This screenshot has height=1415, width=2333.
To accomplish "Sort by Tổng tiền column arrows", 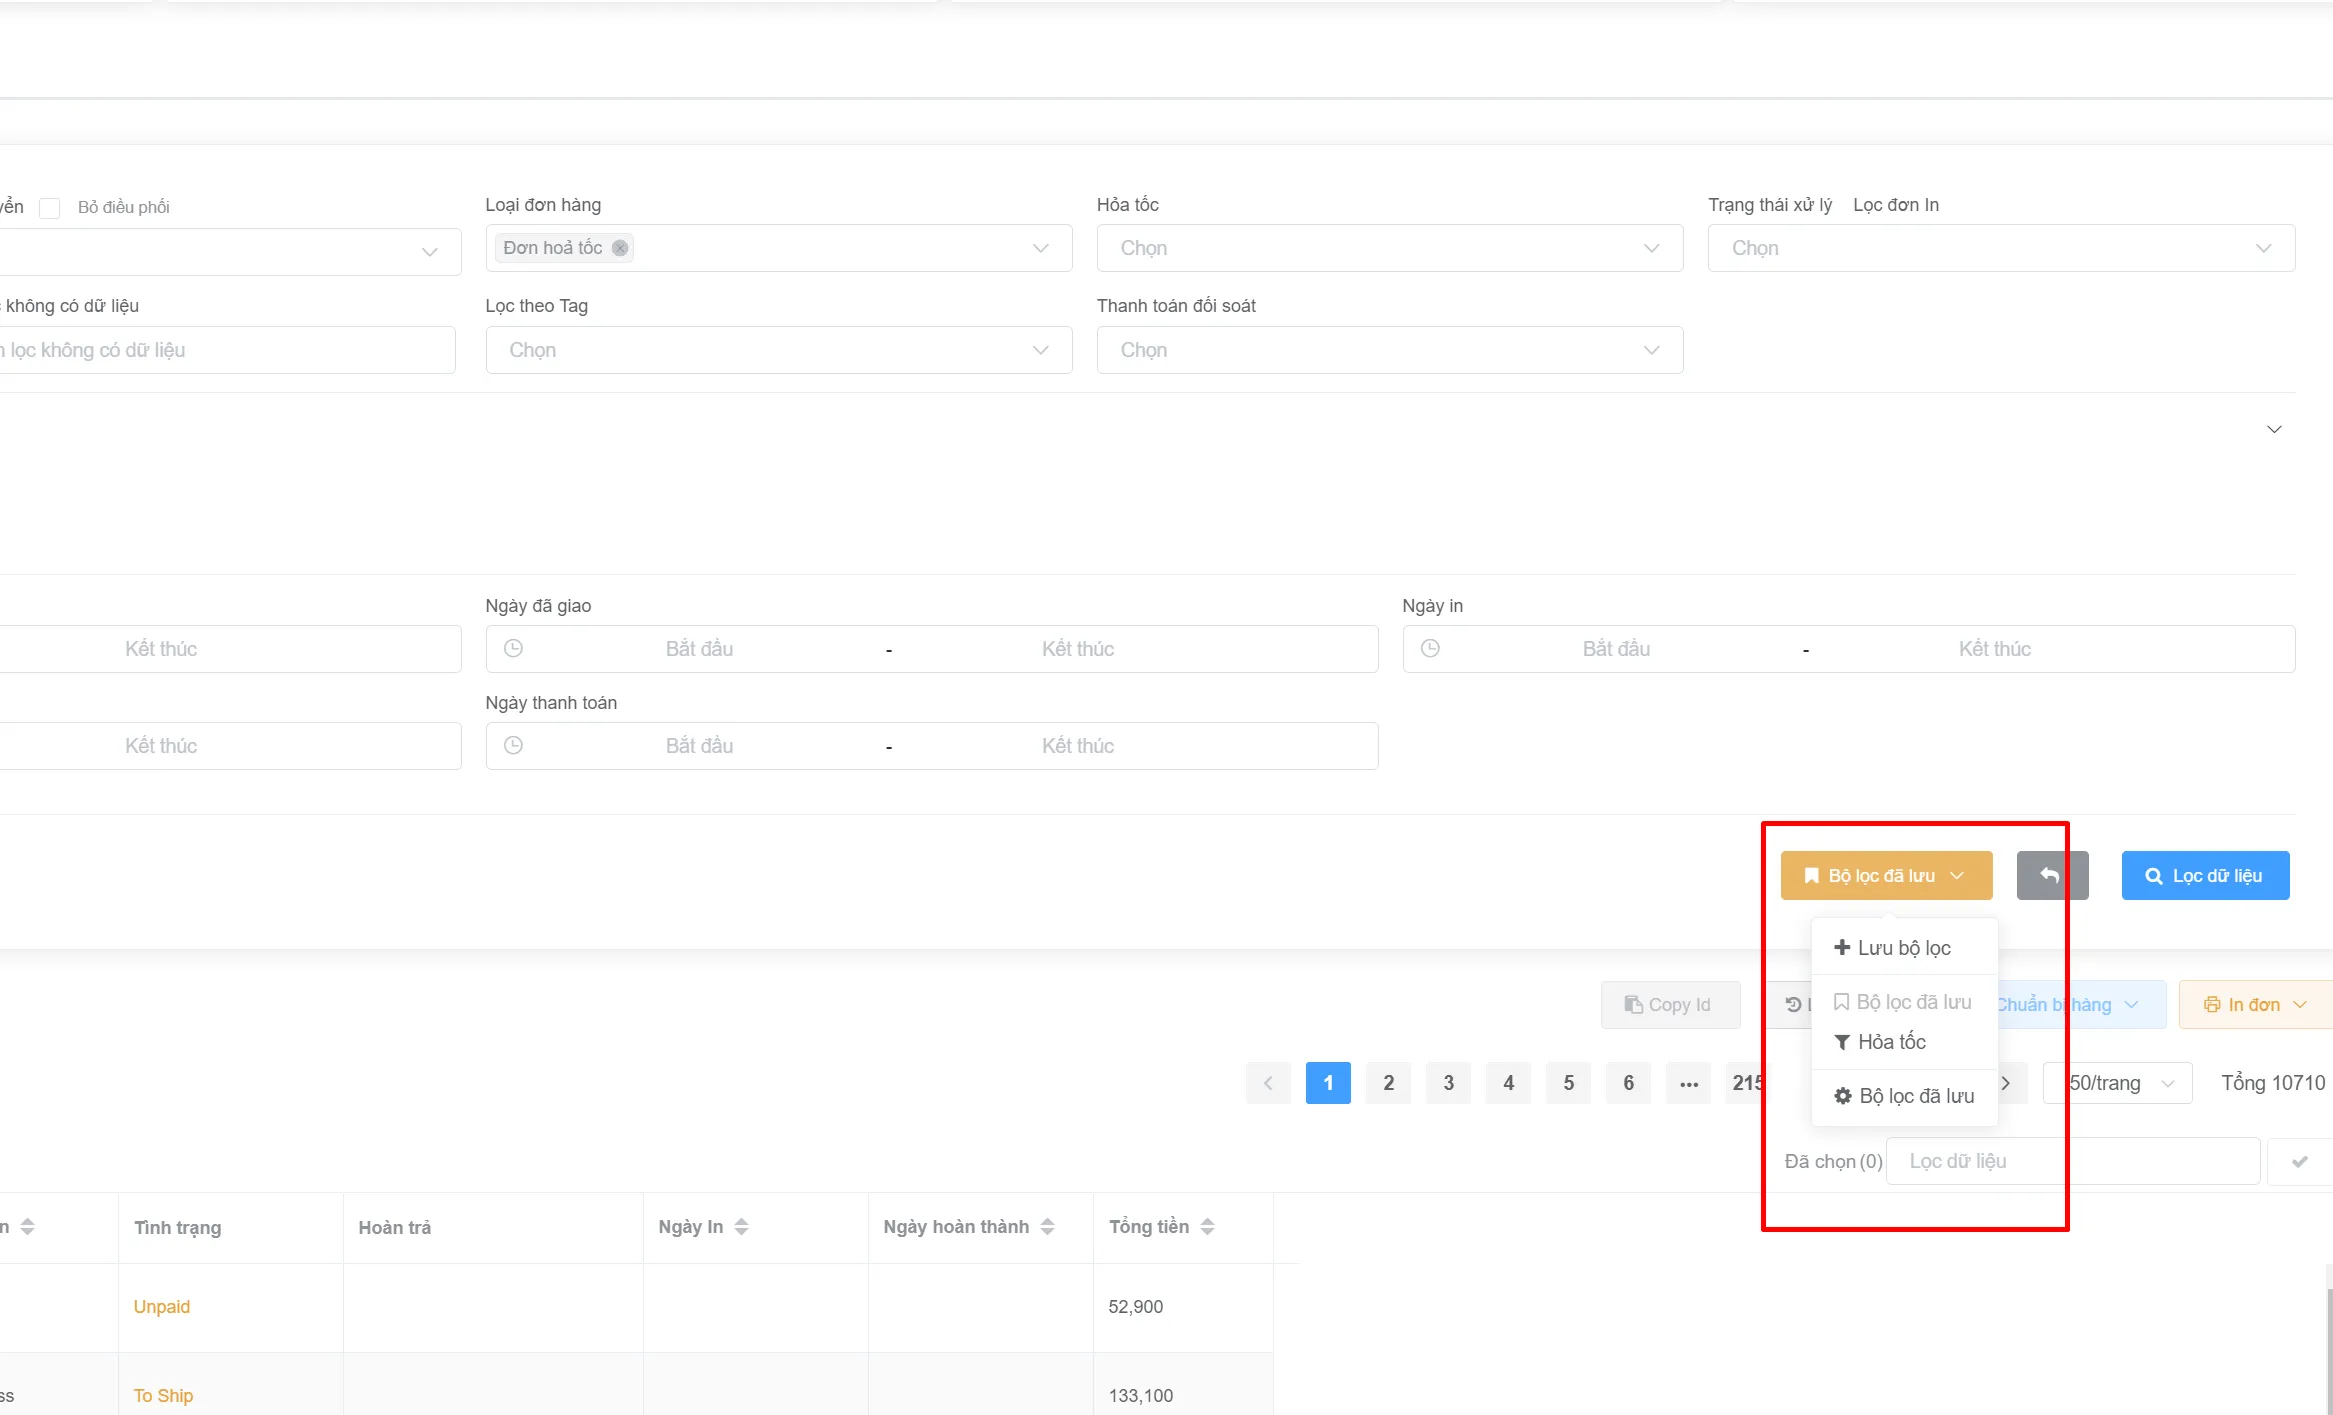I will pos(1207,1227).
